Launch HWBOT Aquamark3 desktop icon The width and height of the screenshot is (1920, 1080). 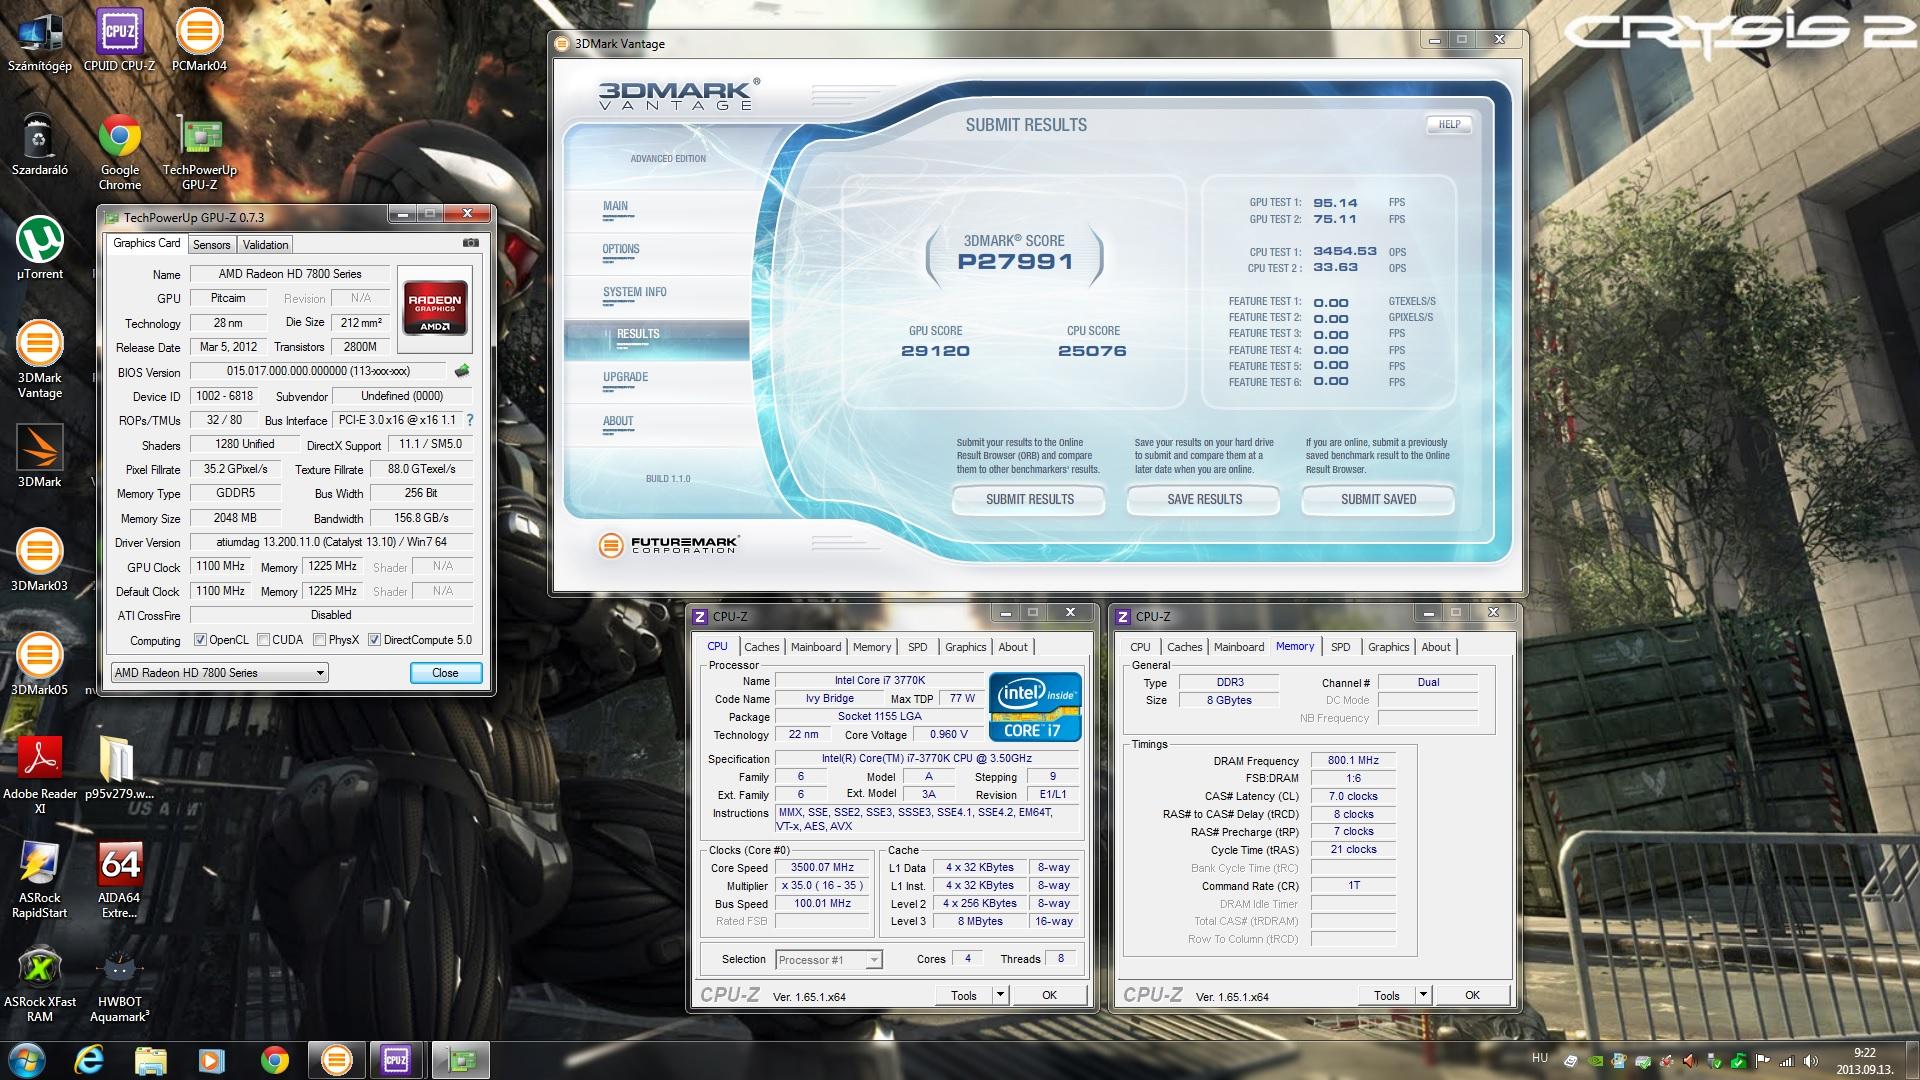tap(120, 970)
